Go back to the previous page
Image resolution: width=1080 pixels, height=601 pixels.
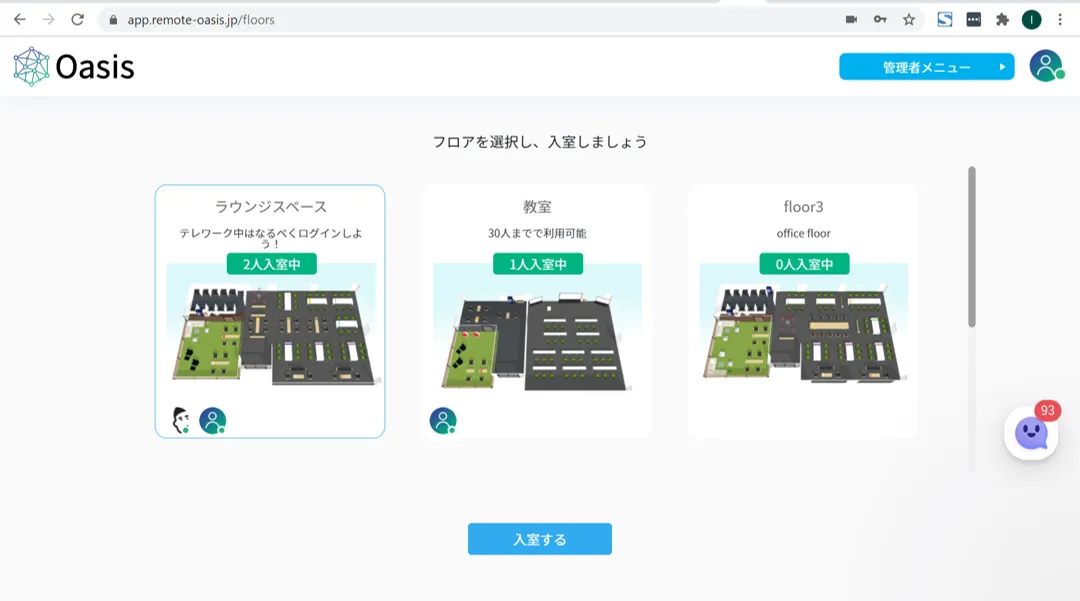click(x=19, y=19)
